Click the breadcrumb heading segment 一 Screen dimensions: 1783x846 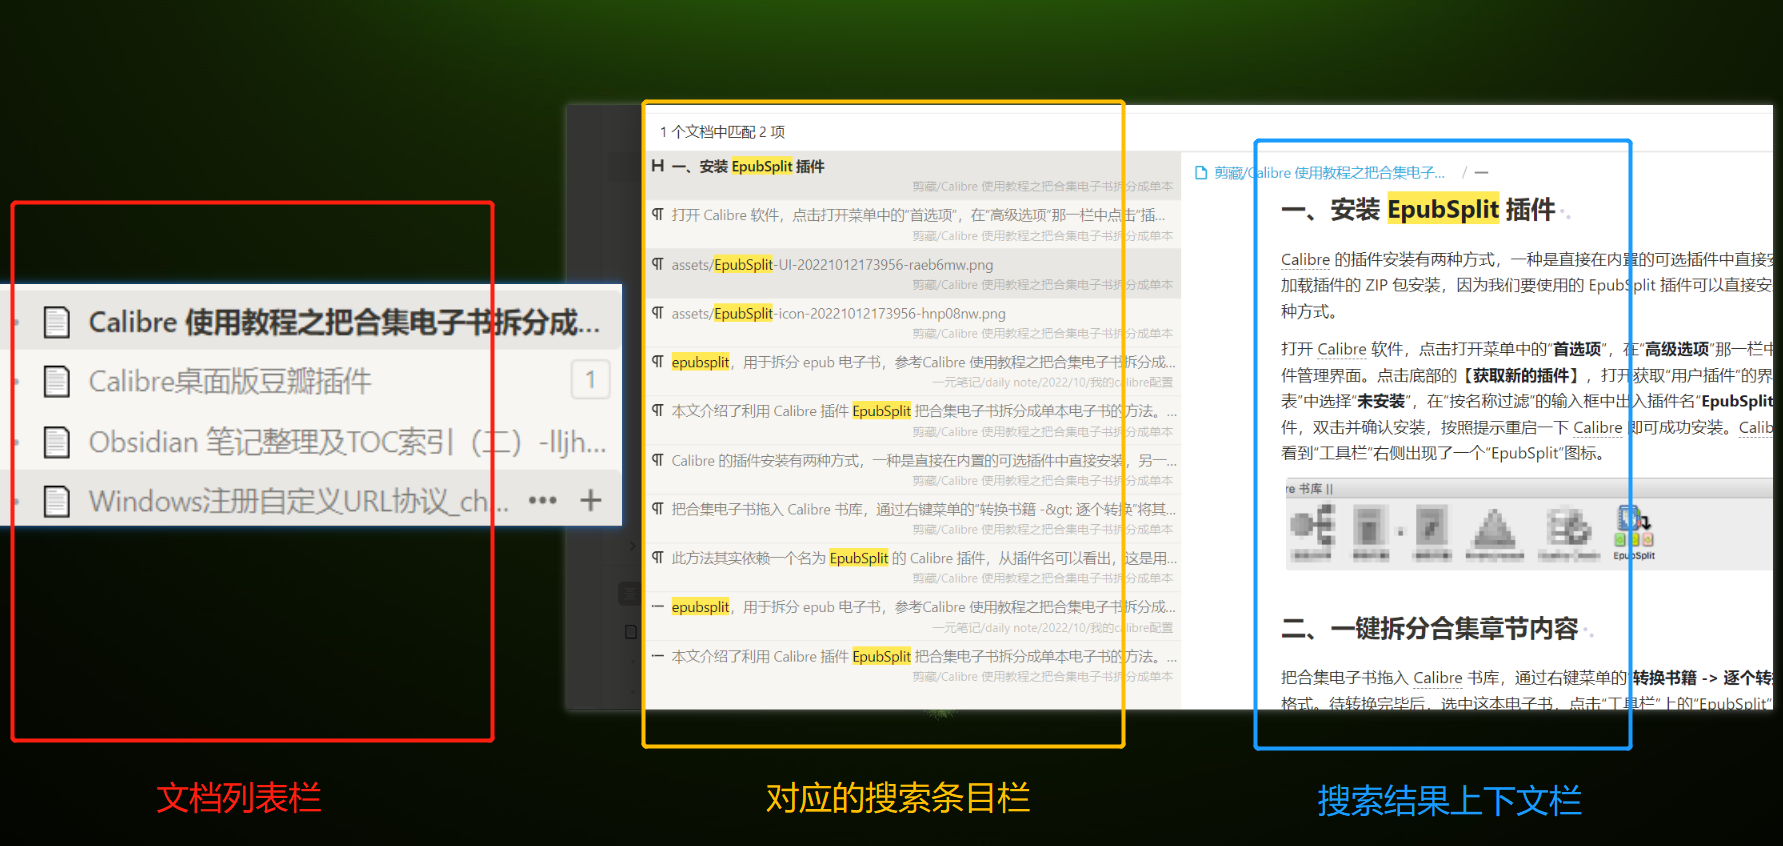tap(1481, 173)
